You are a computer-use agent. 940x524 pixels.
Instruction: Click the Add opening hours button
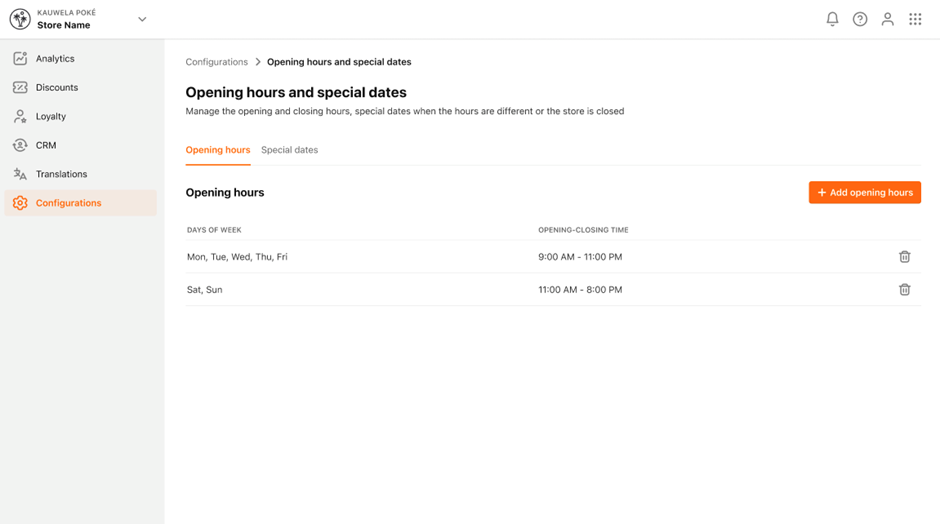click(x=864, y=192)
